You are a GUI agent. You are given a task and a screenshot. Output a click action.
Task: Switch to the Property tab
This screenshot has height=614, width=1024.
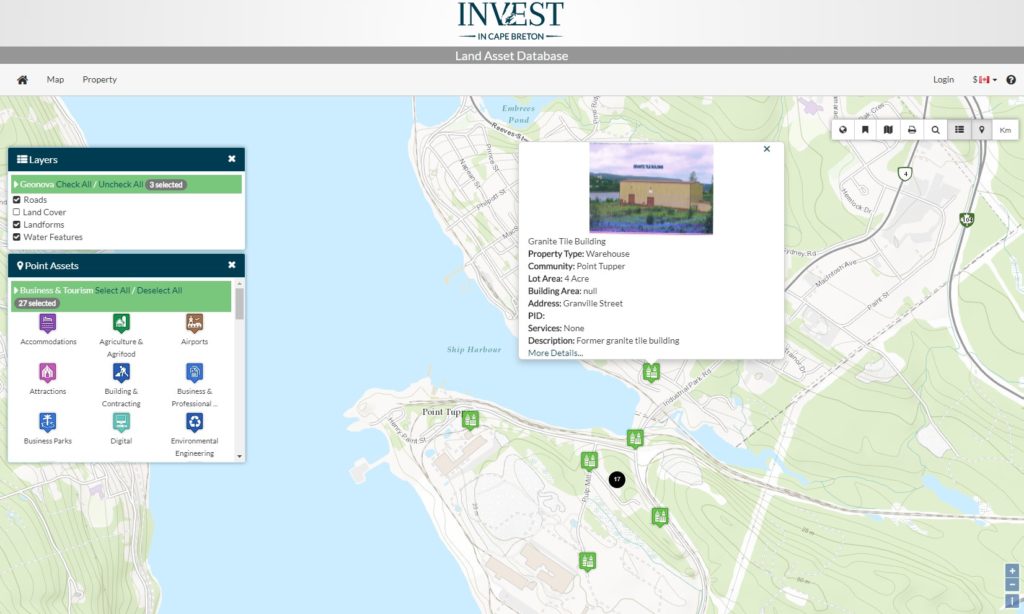[x=99, y=79]
